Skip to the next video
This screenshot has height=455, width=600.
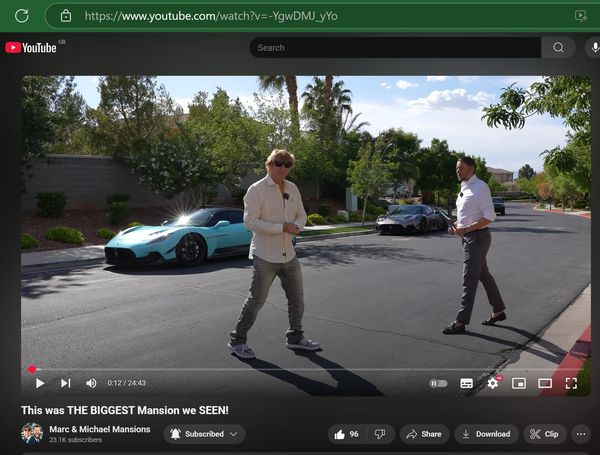coord(65,383)
